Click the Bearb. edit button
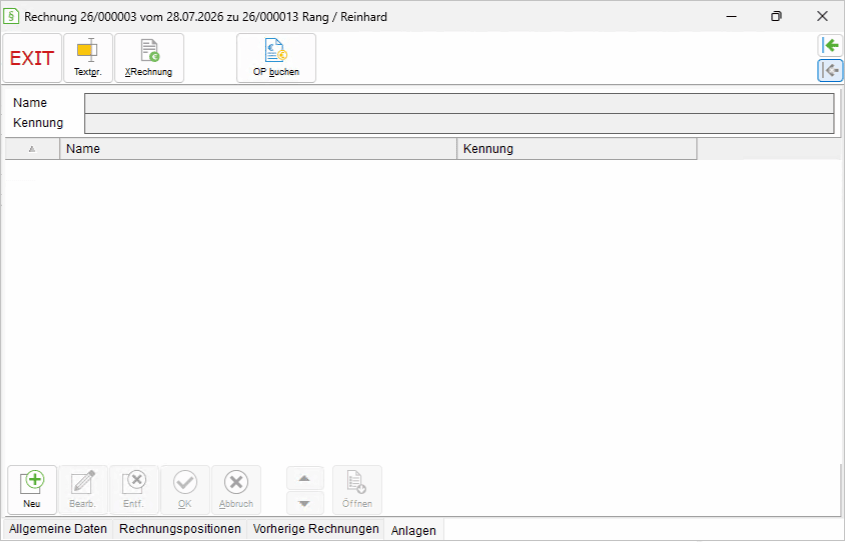 pyautogui.click(x=82, y=490)
